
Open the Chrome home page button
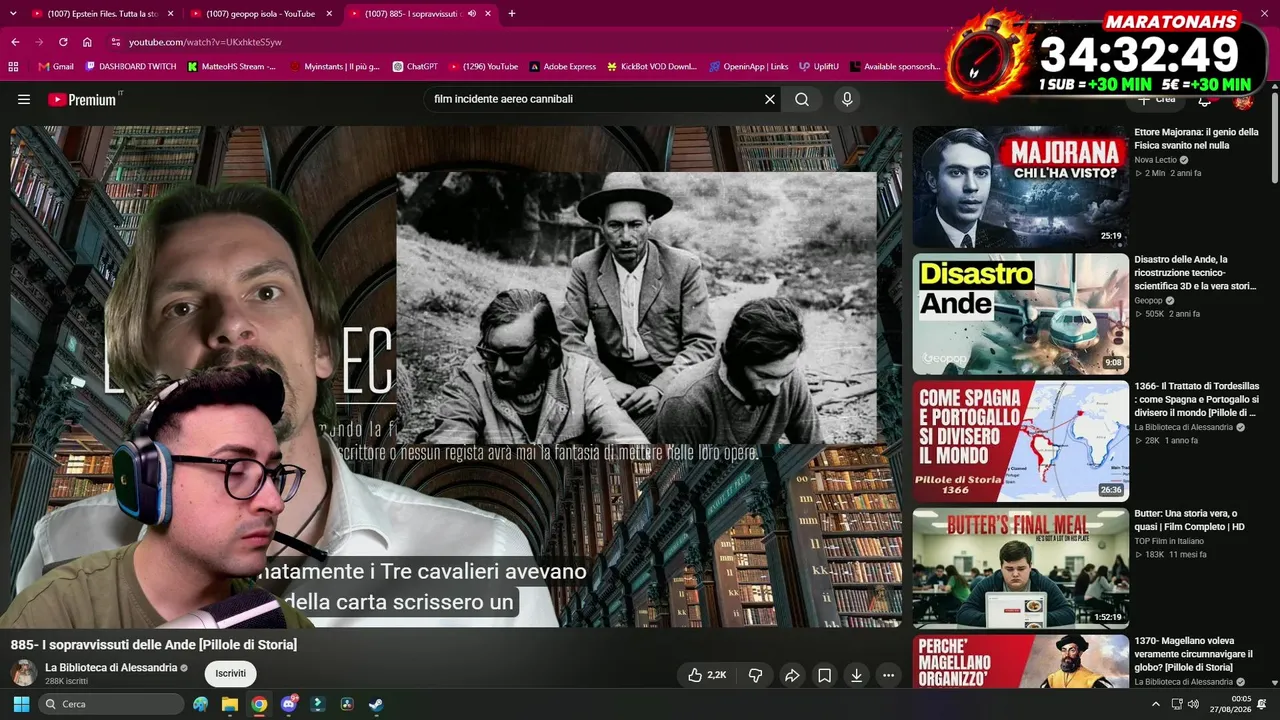pyautogui.click(x=87, y=42)
